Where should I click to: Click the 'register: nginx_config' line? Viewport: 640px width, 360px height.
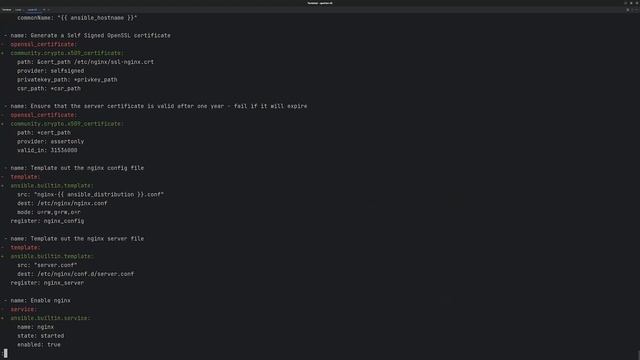[47, 221]
